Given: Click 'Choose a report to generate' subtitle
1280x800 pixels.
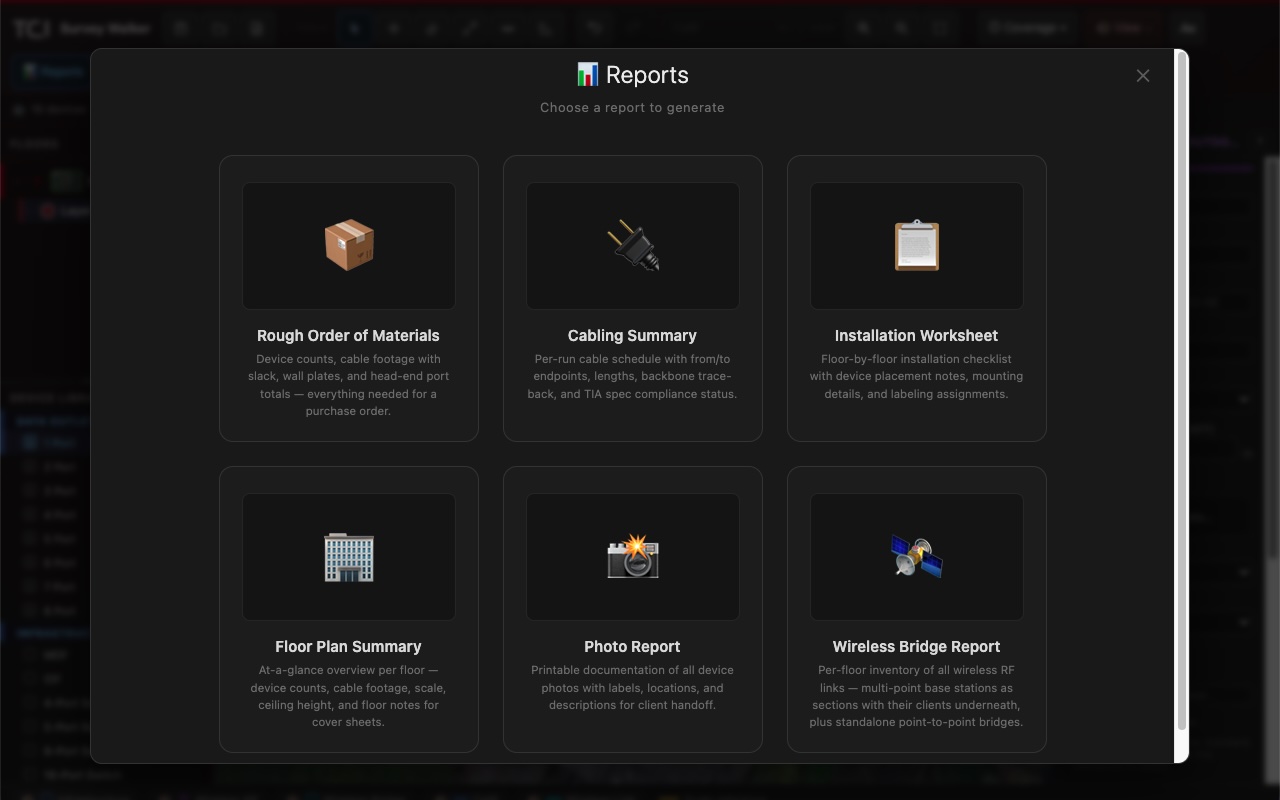Looking at the screenshot, I should (x=633, y=107).
